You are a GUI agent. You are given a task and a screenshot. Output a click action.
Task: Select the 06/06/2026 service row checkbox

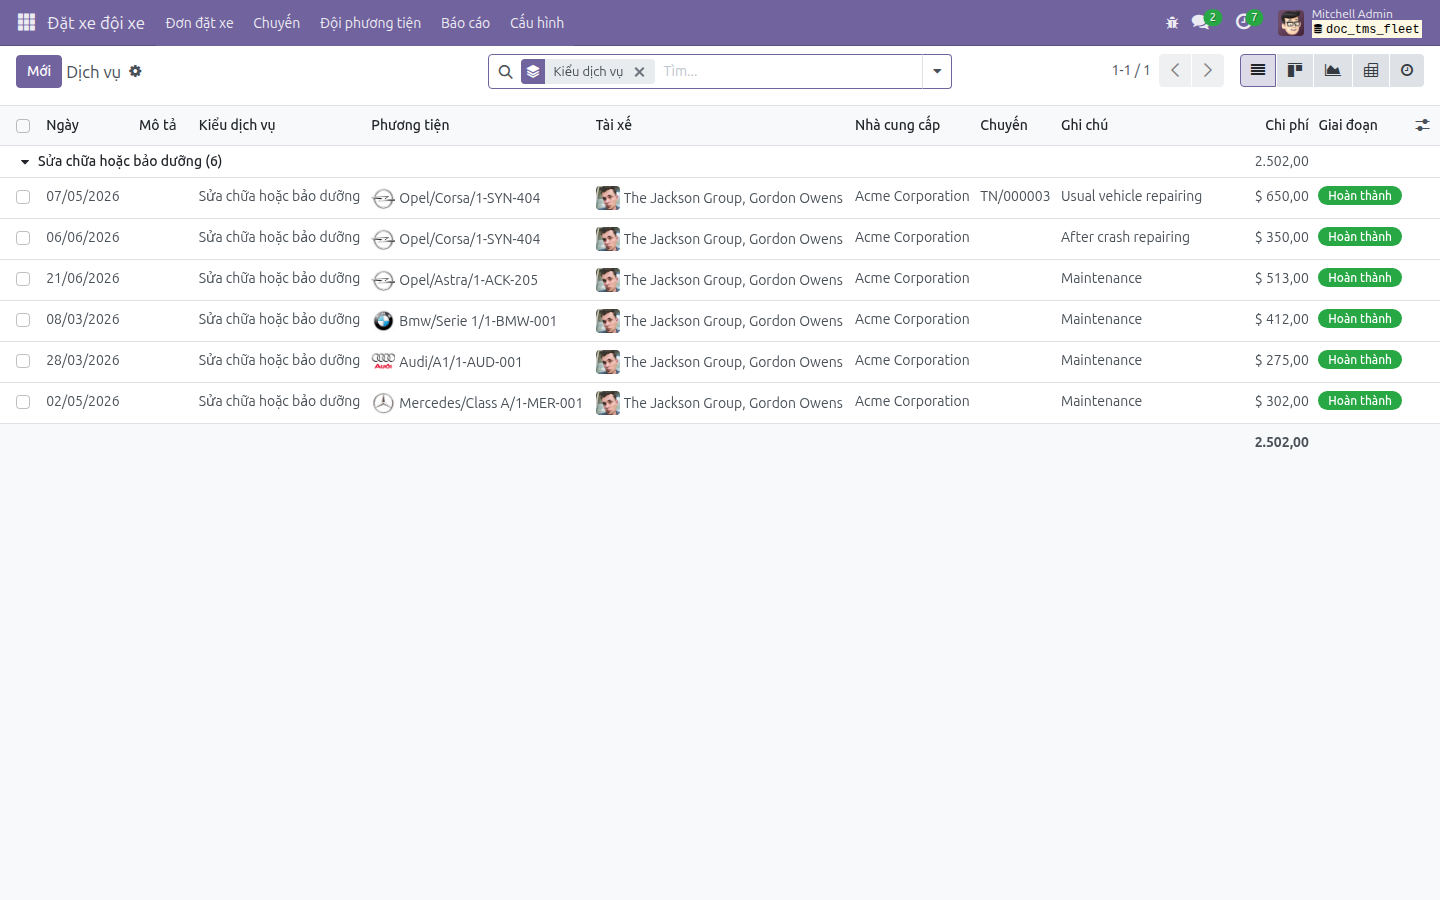23,238
